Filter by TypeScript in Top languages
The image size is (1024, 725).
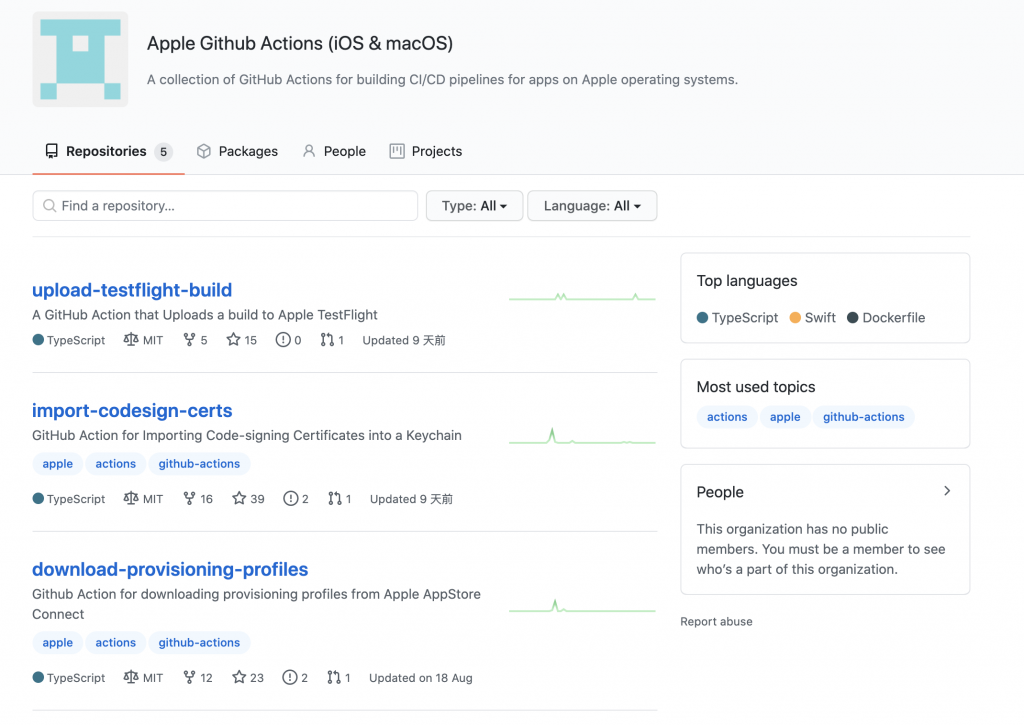tap(738, 317)
